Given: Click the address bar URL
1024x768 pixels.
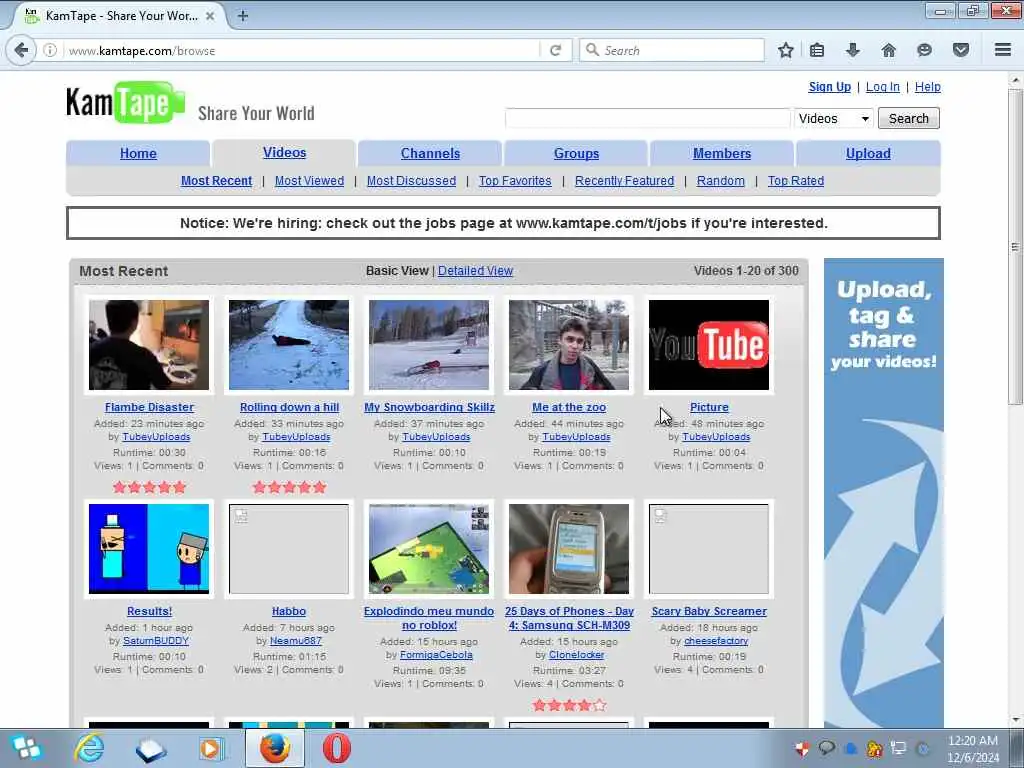Looking at the screenshot, I should pos(142,50).
